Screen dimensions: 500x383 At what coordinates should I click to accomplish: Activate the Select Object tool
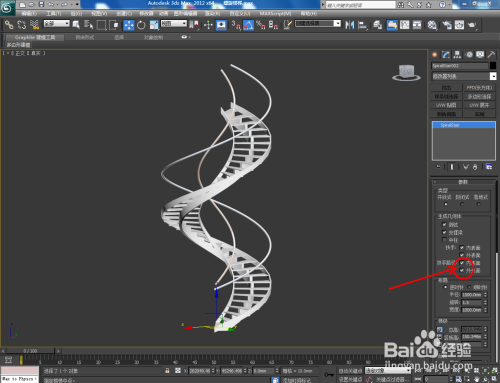click(76, 25)
